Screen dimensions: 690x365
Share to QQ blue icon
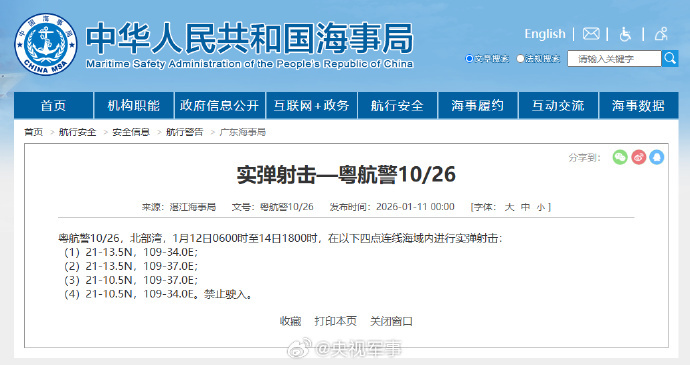(x=657, y=157)
